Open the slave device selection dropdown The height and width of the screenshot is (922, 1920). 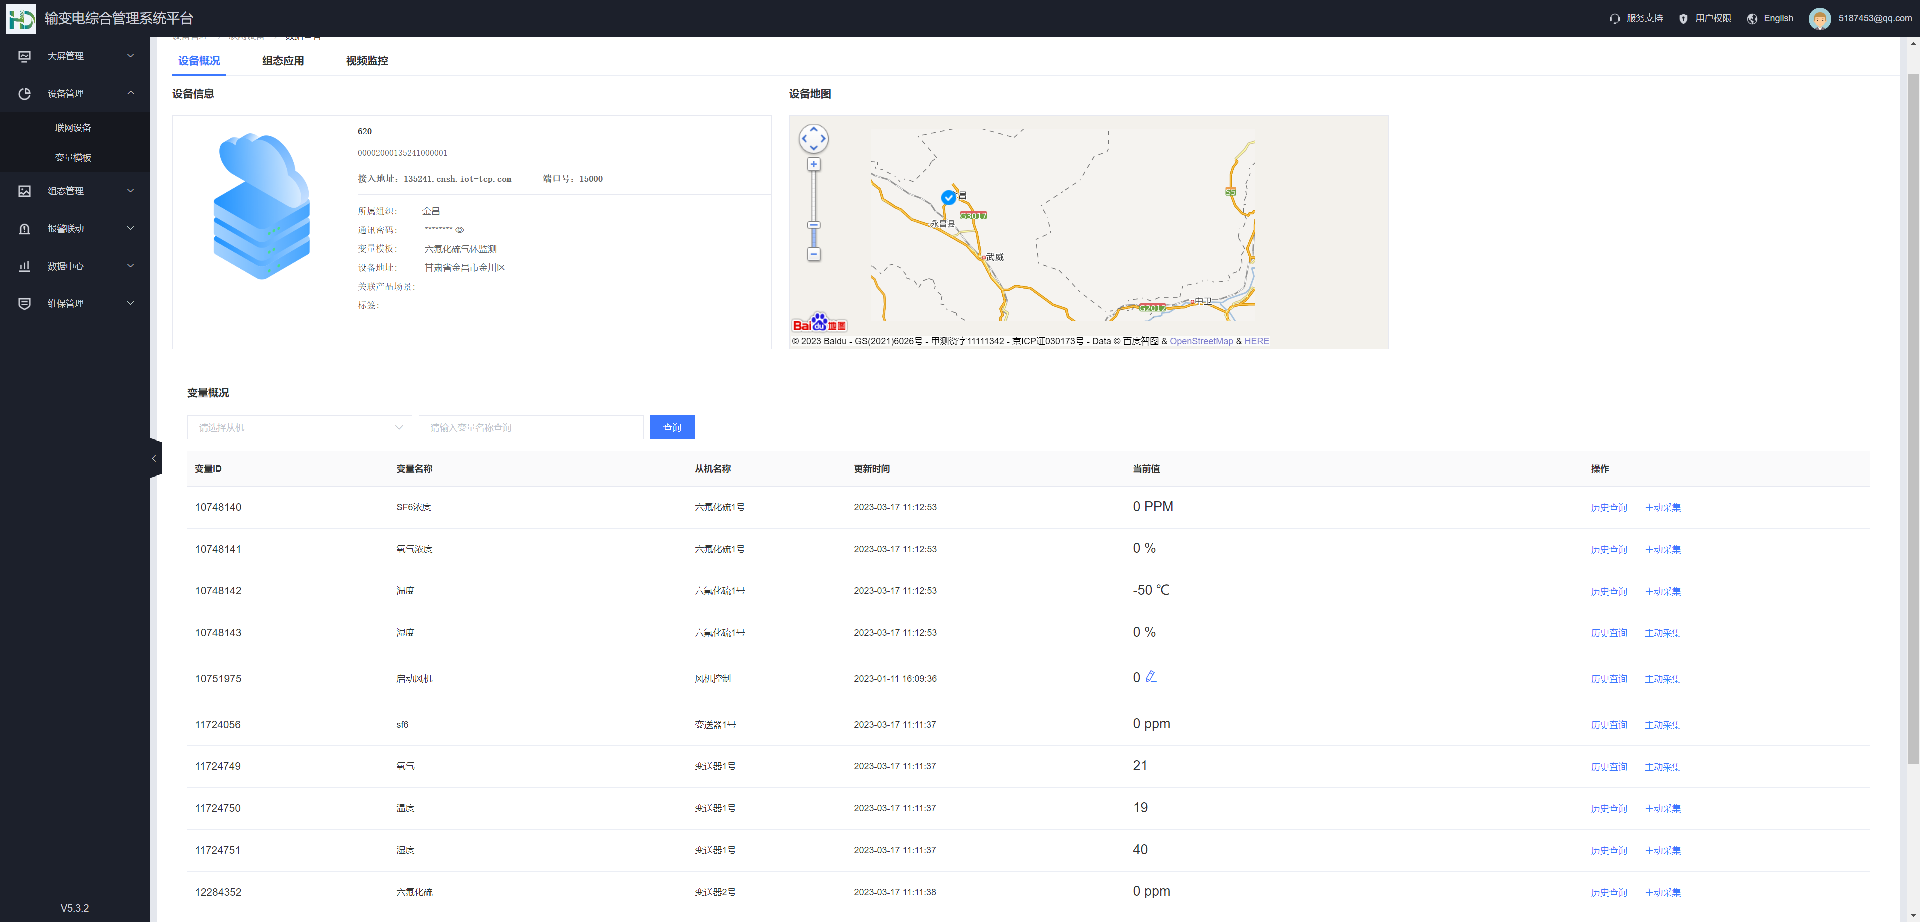point(299,427)
